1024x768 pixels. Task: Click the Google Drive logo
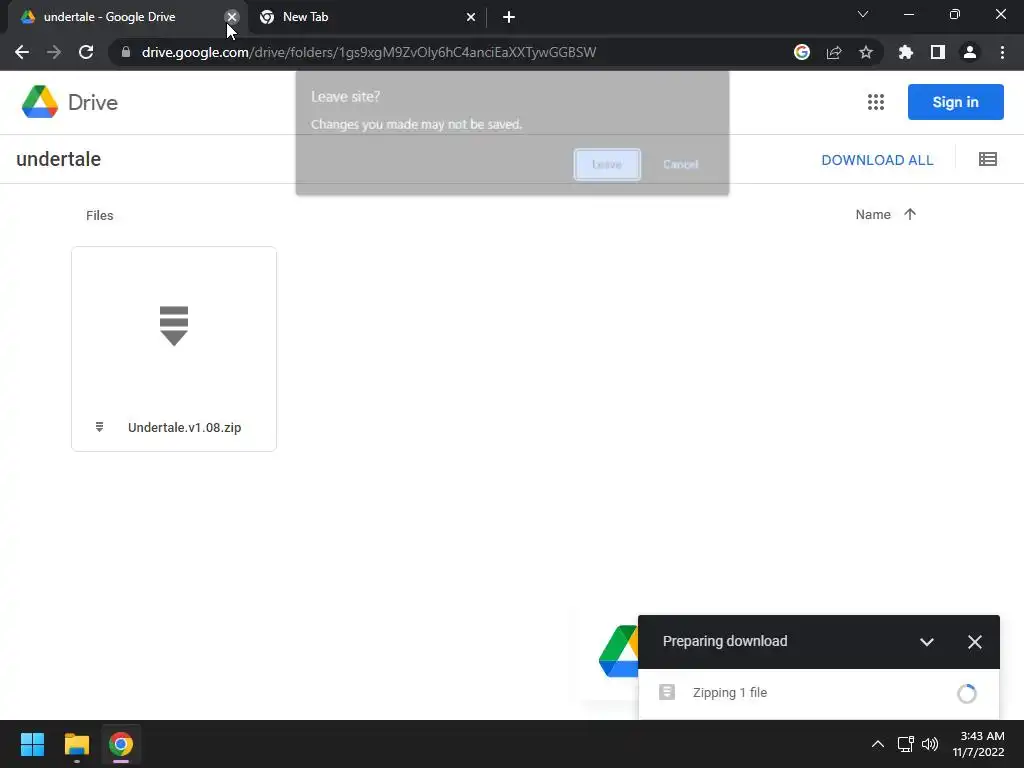click(x=69, y=102)
